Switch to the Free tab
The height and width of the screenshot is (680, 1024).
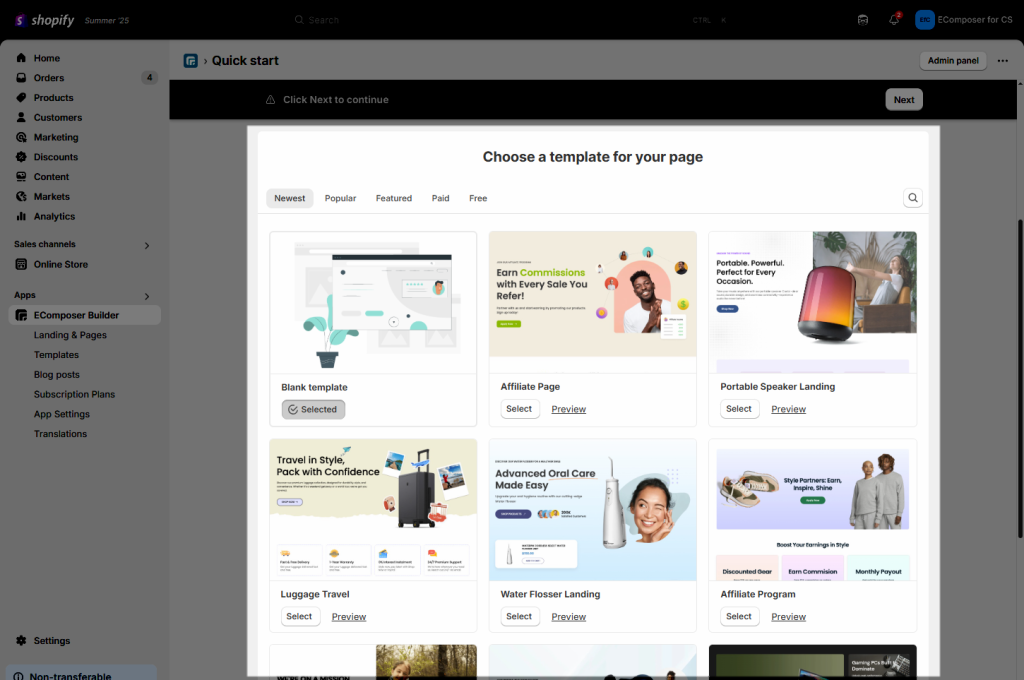[x=478, y=198]
